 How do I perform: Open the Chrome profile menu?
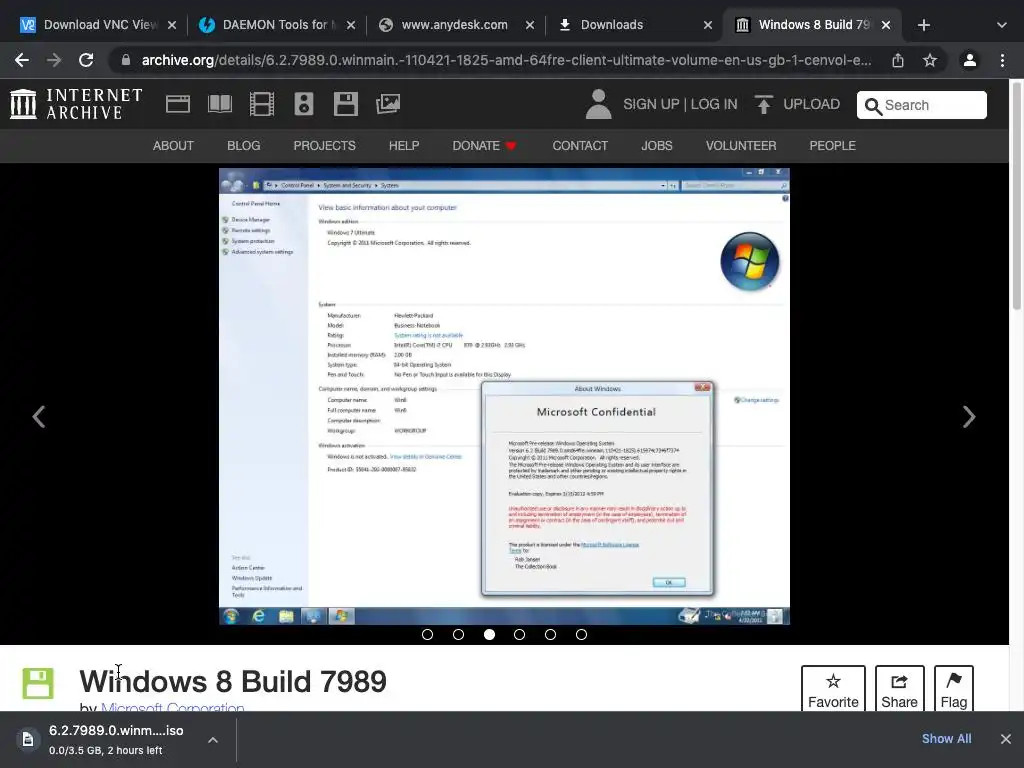click(x=970, y=60)
